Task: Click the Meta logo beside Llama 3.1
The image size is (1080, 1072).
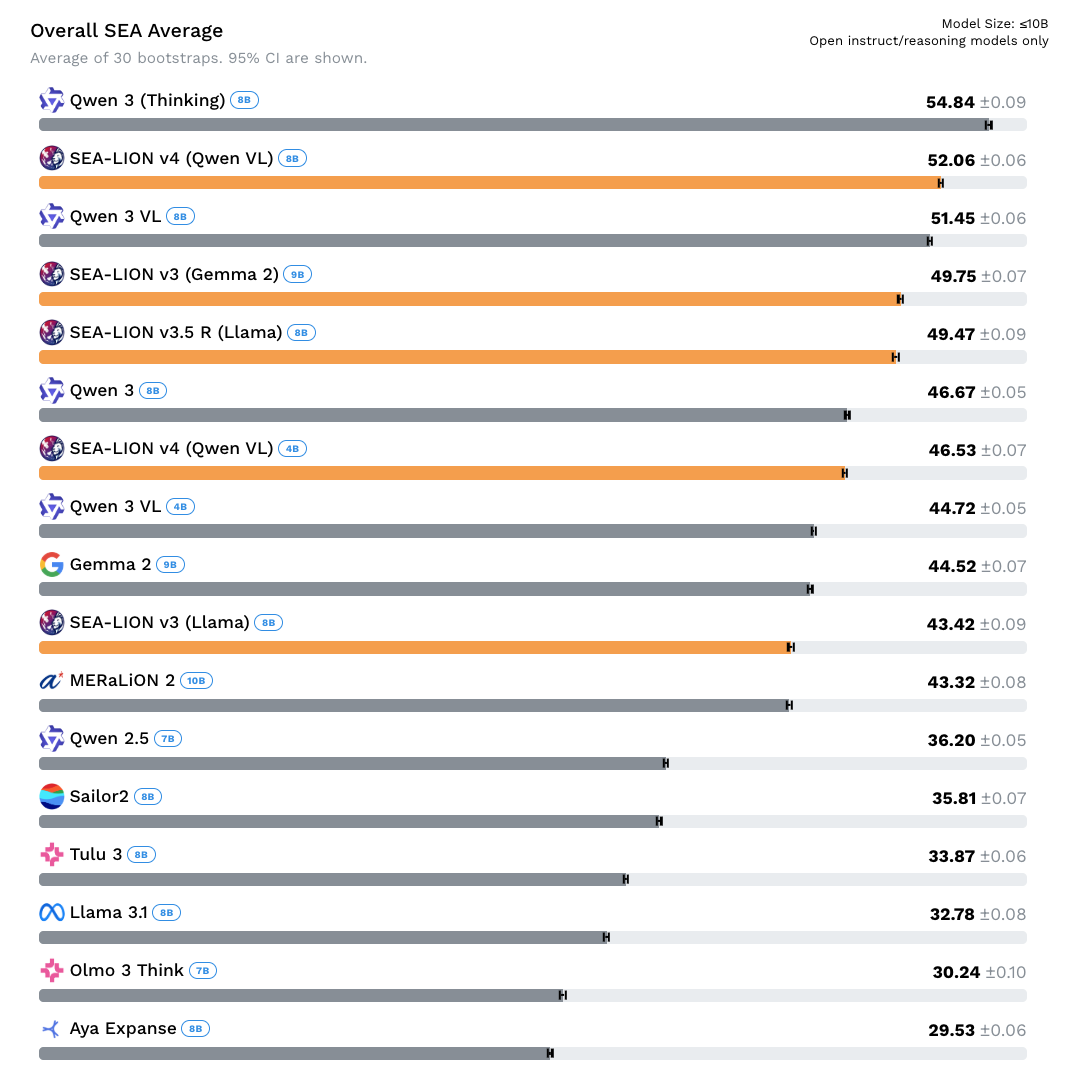Action: point(52,912)
